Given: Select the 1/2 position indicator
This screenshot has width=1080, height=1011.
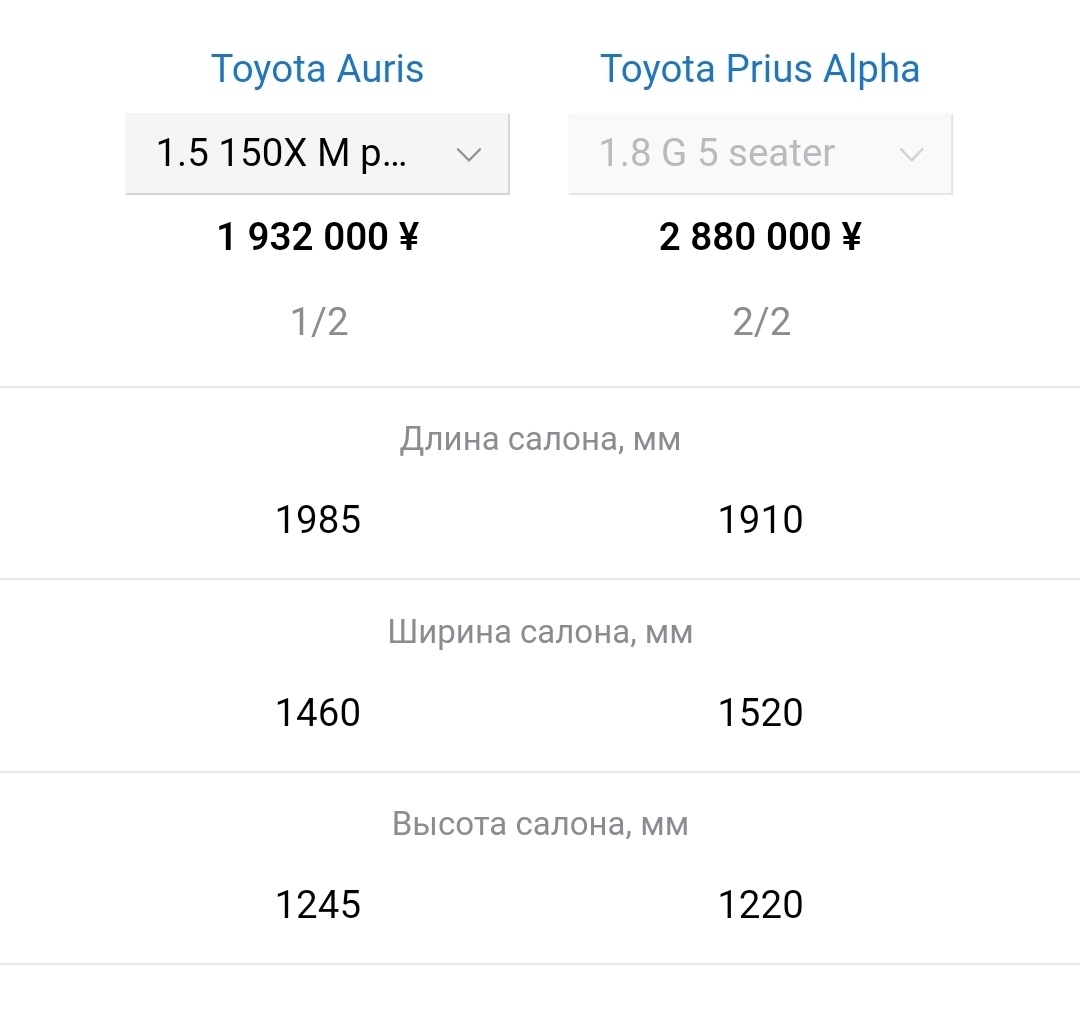Looking at the screenshot, I should [319, 322].
